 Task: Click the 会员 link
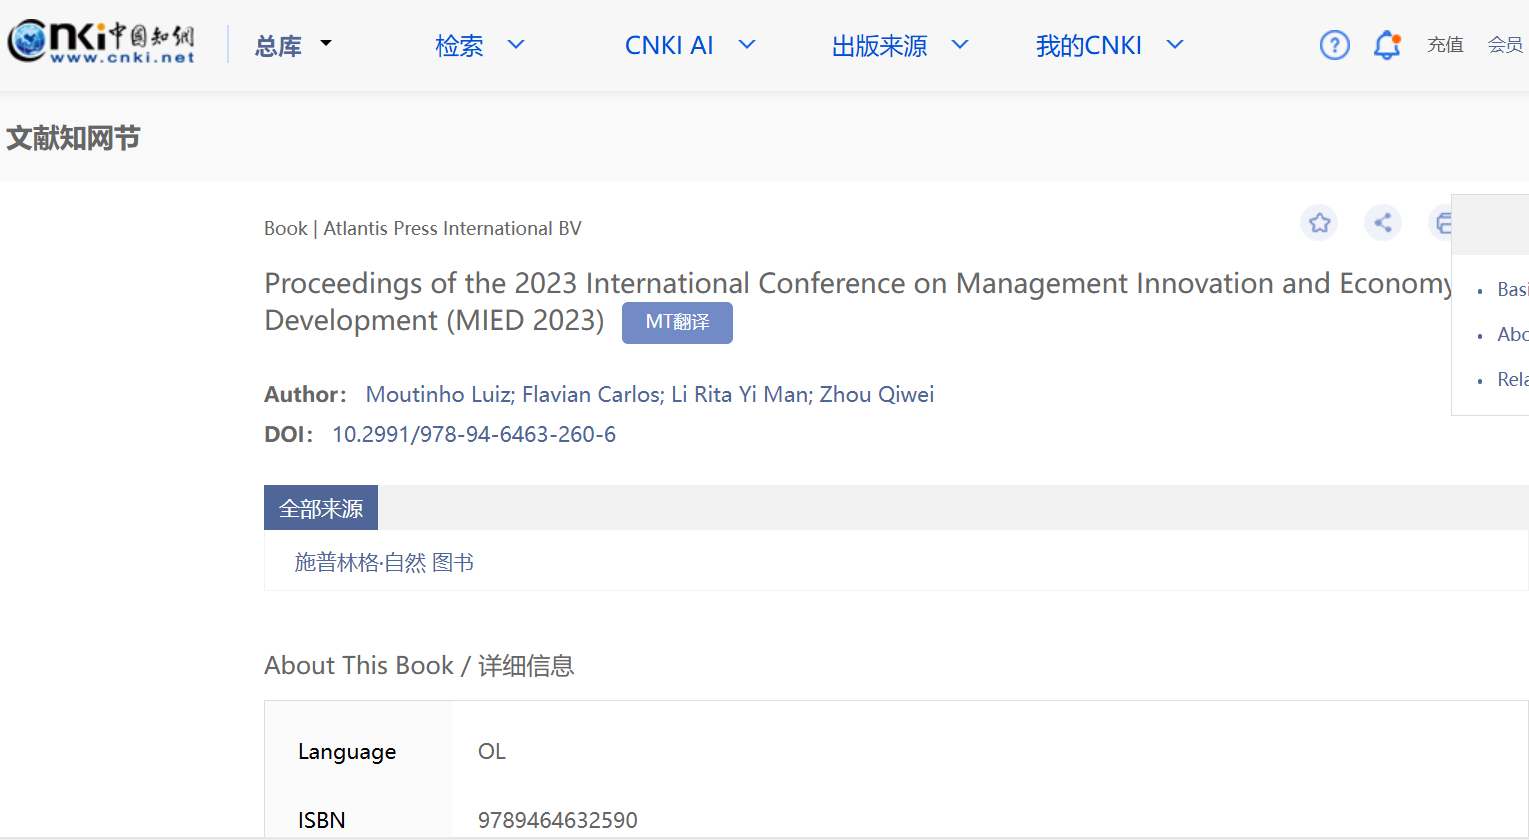[1504, 45]
